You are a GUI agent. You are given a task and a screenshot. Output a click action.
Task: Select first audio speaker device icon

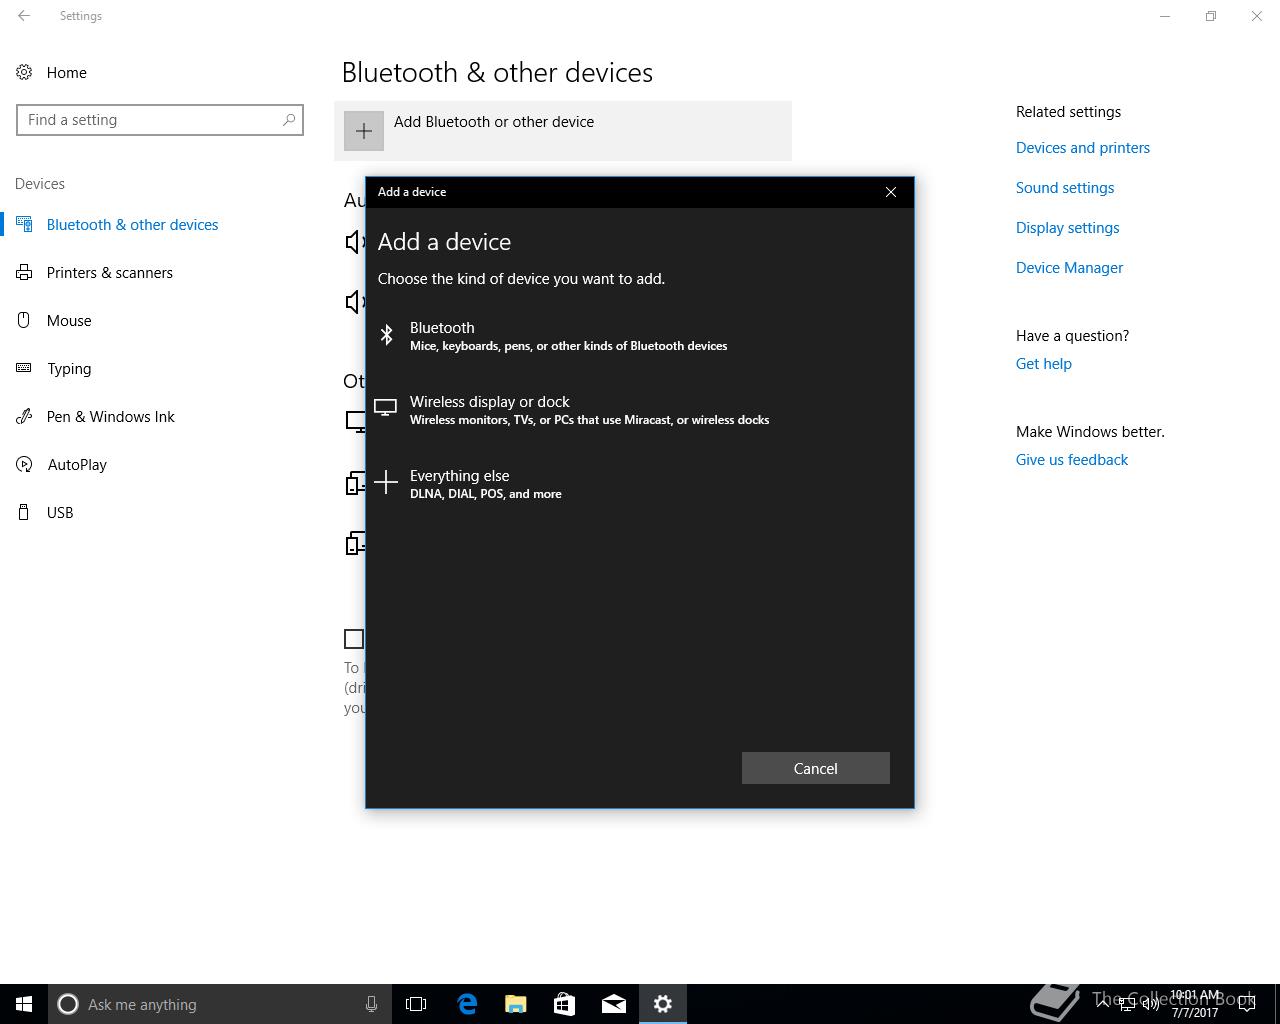355,241
